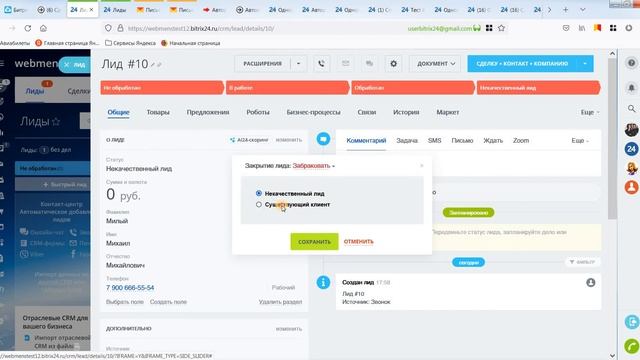Select the Некачественный лид radio option
This screenshot has height=360, width=640.
258,193
